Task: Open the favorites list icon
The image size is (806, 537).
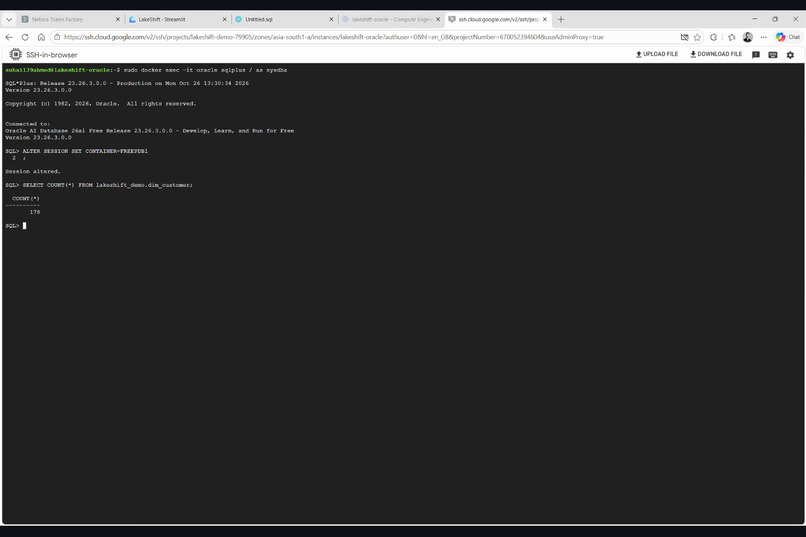Action: pos(731,37)
